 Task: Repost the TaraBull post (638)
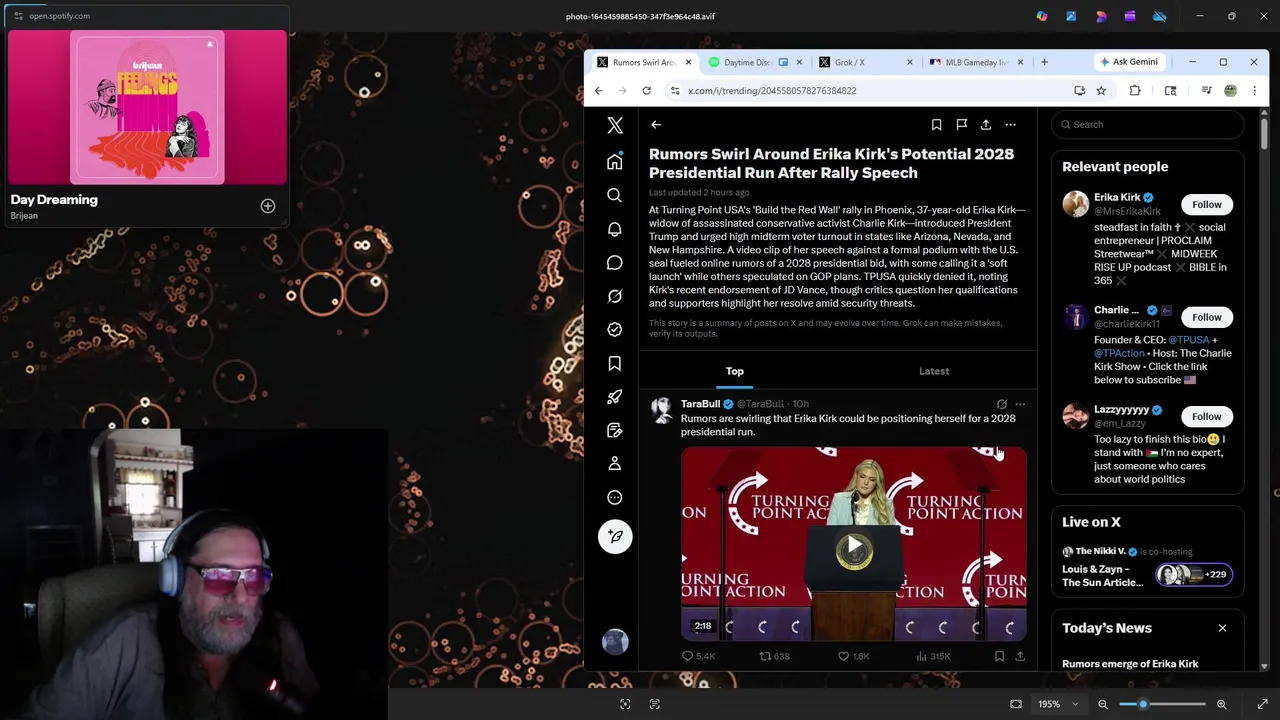click(x=774, y=656)
